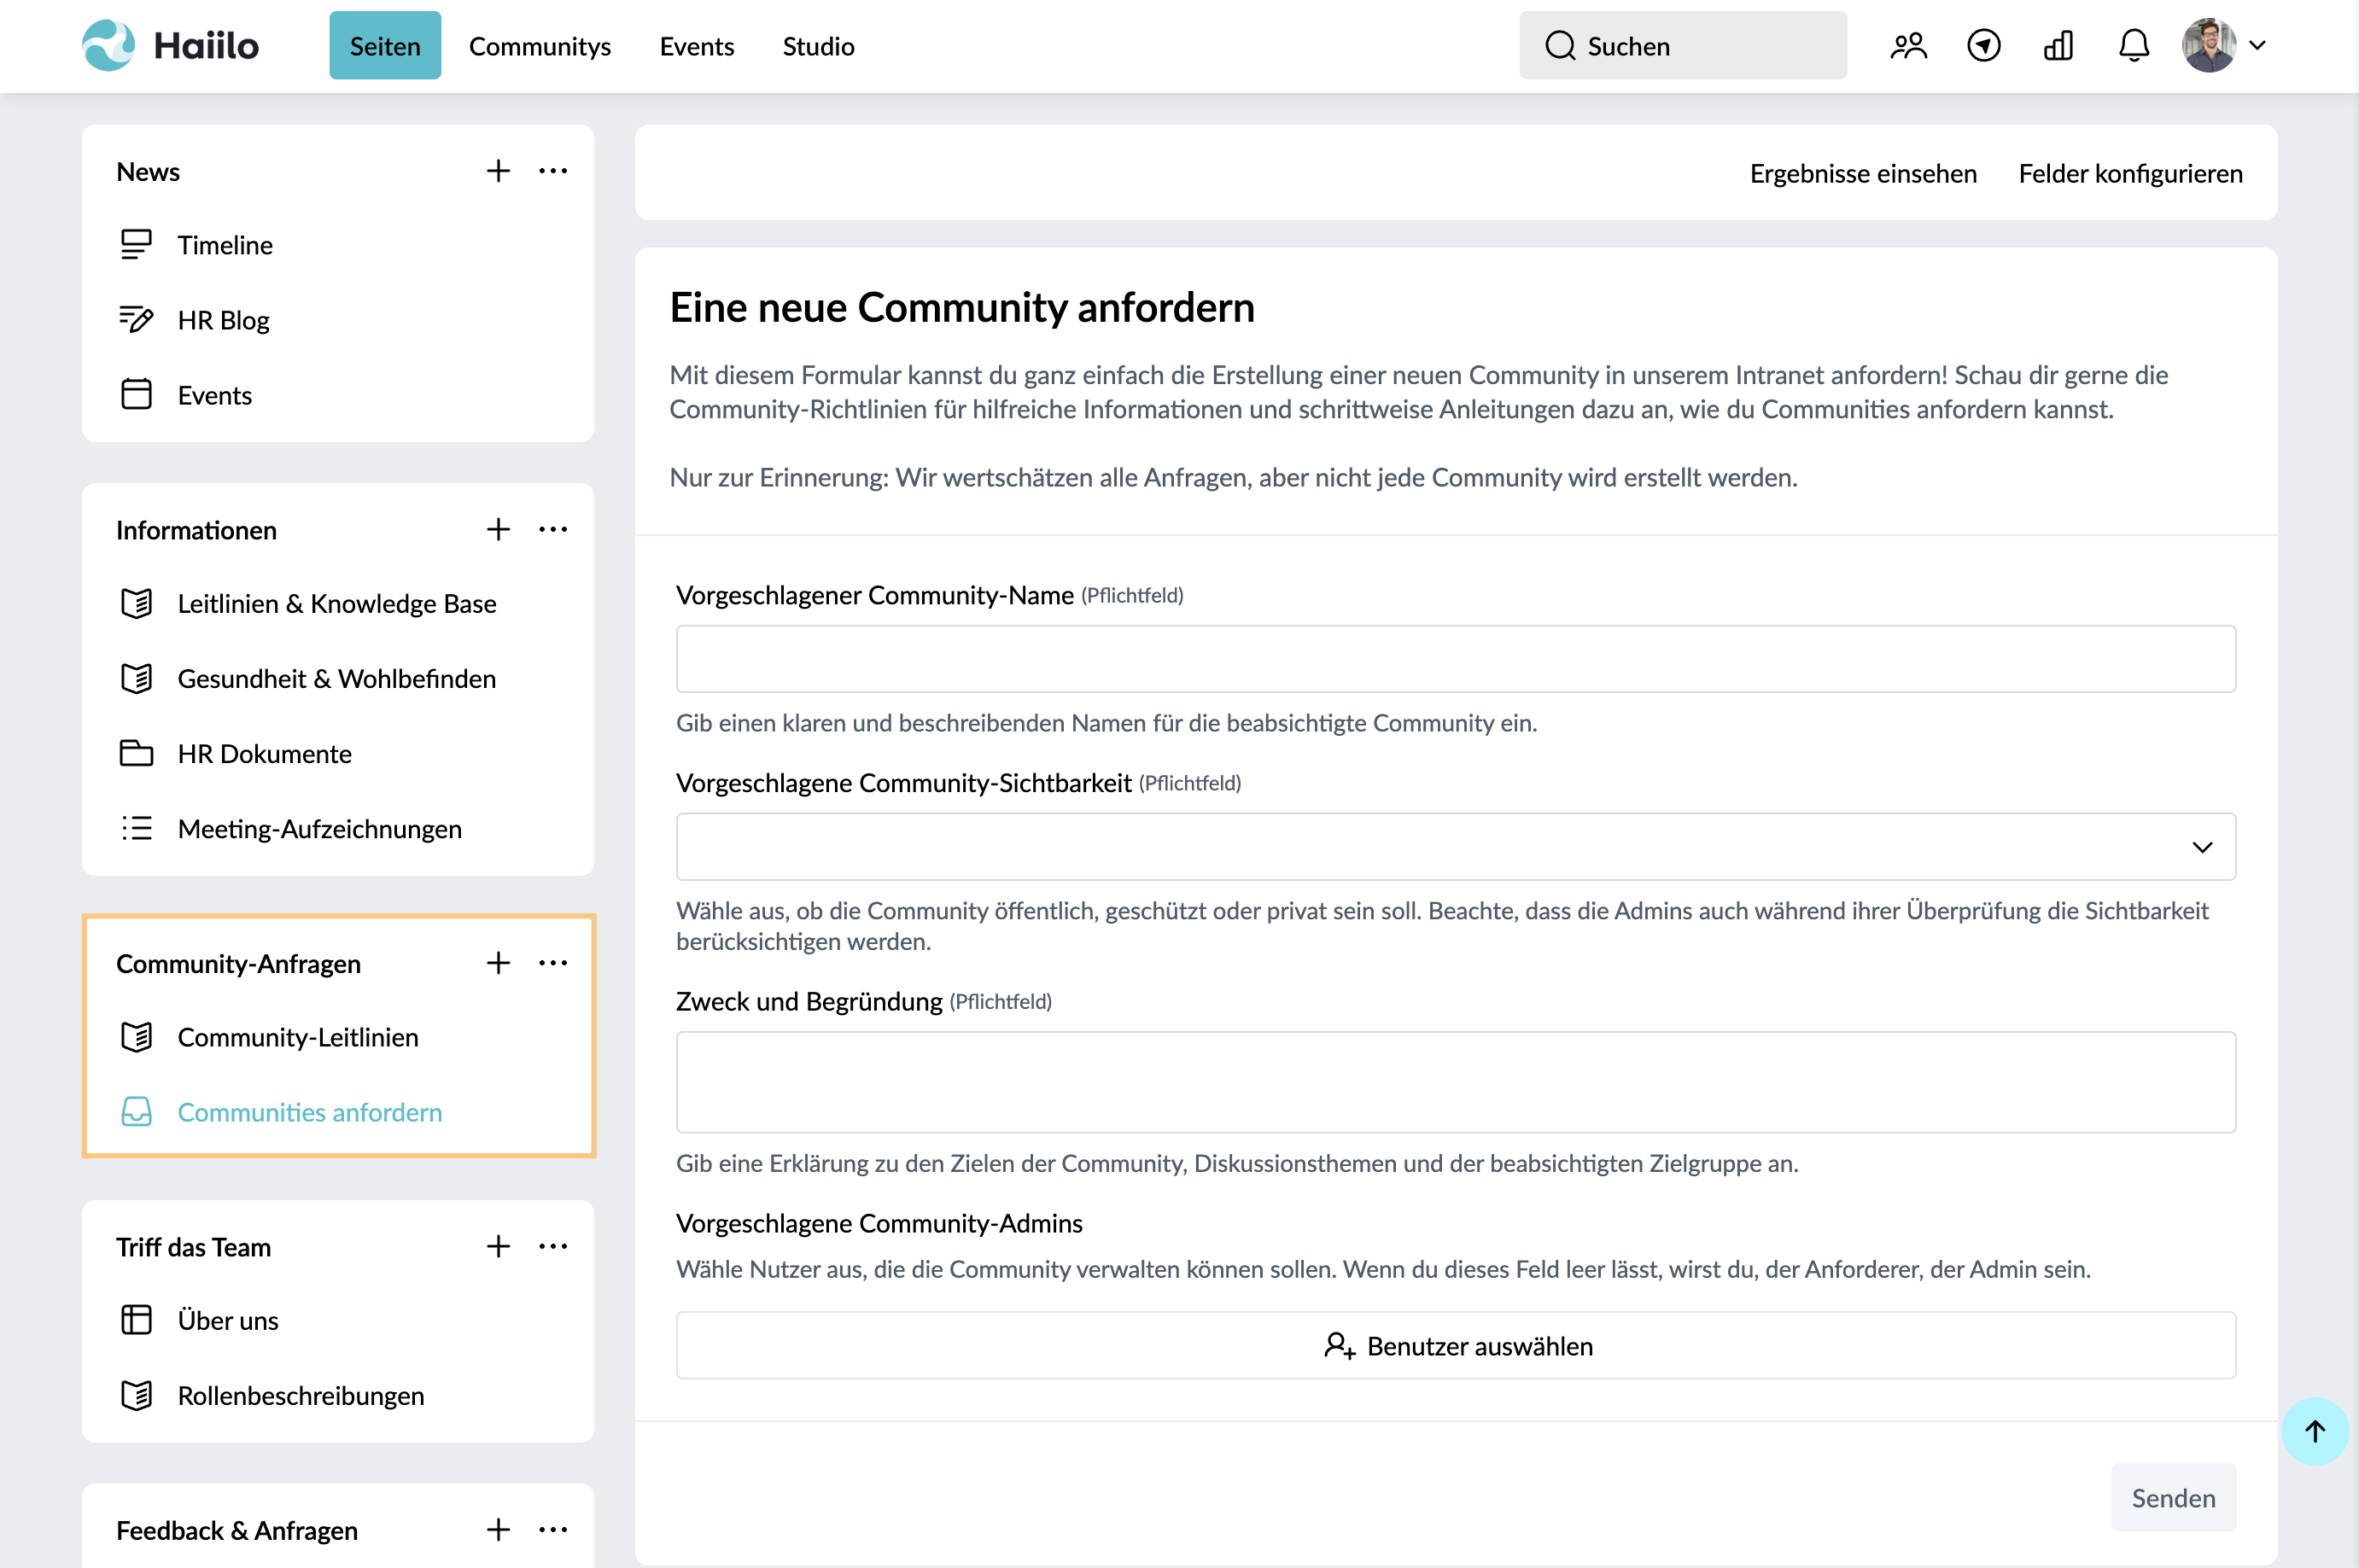Screen dimensions: 2359x1568
Task: Click the Leitlinien & Knowledge Base wiki icon
Action: point(136,603)
